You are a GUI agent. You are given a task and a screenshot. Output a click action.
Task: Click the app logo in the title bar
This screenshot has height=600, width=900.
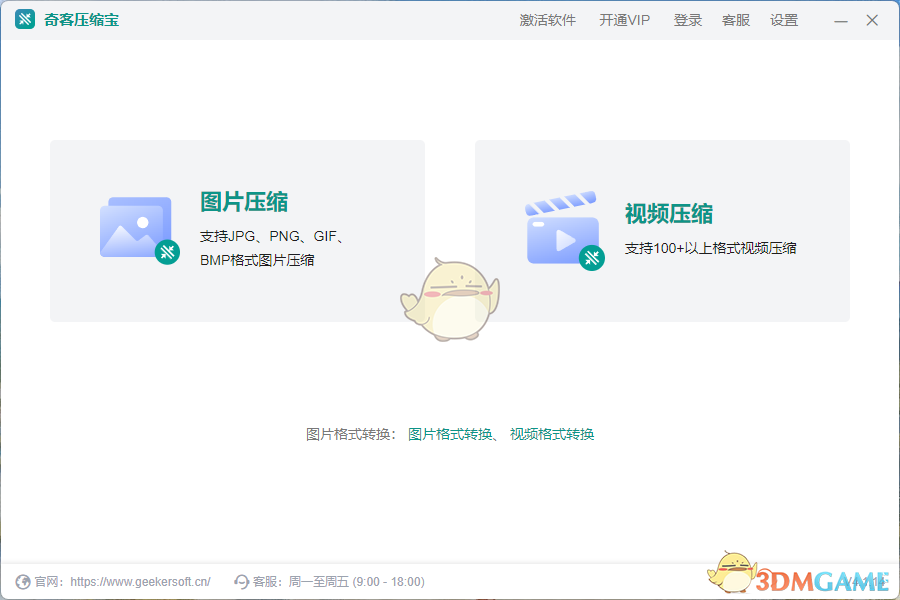click(x=24, y=19)
